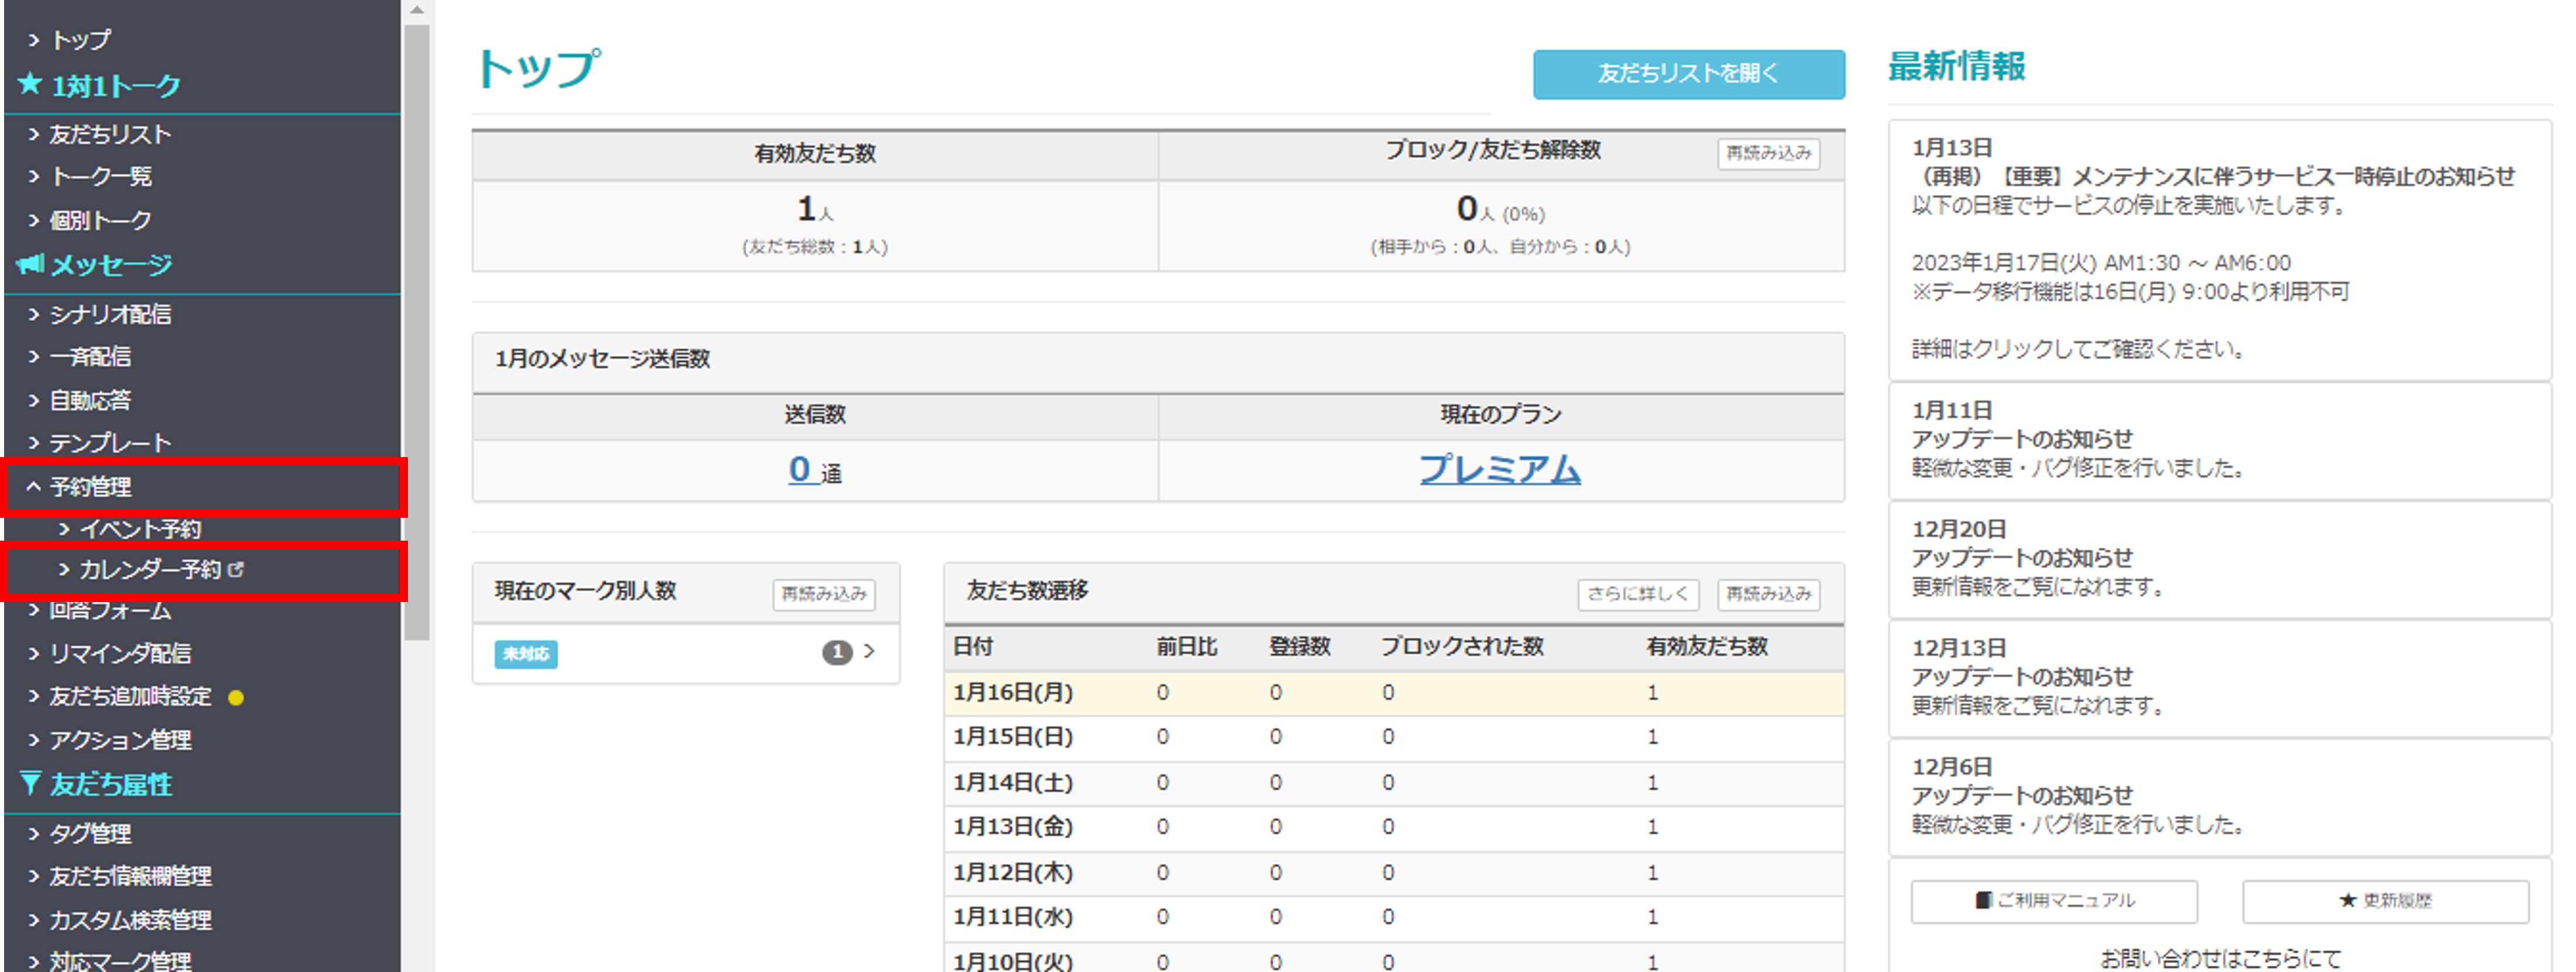
Task: Select the 1月13日(金) table row
Action: coord(1394,828)
